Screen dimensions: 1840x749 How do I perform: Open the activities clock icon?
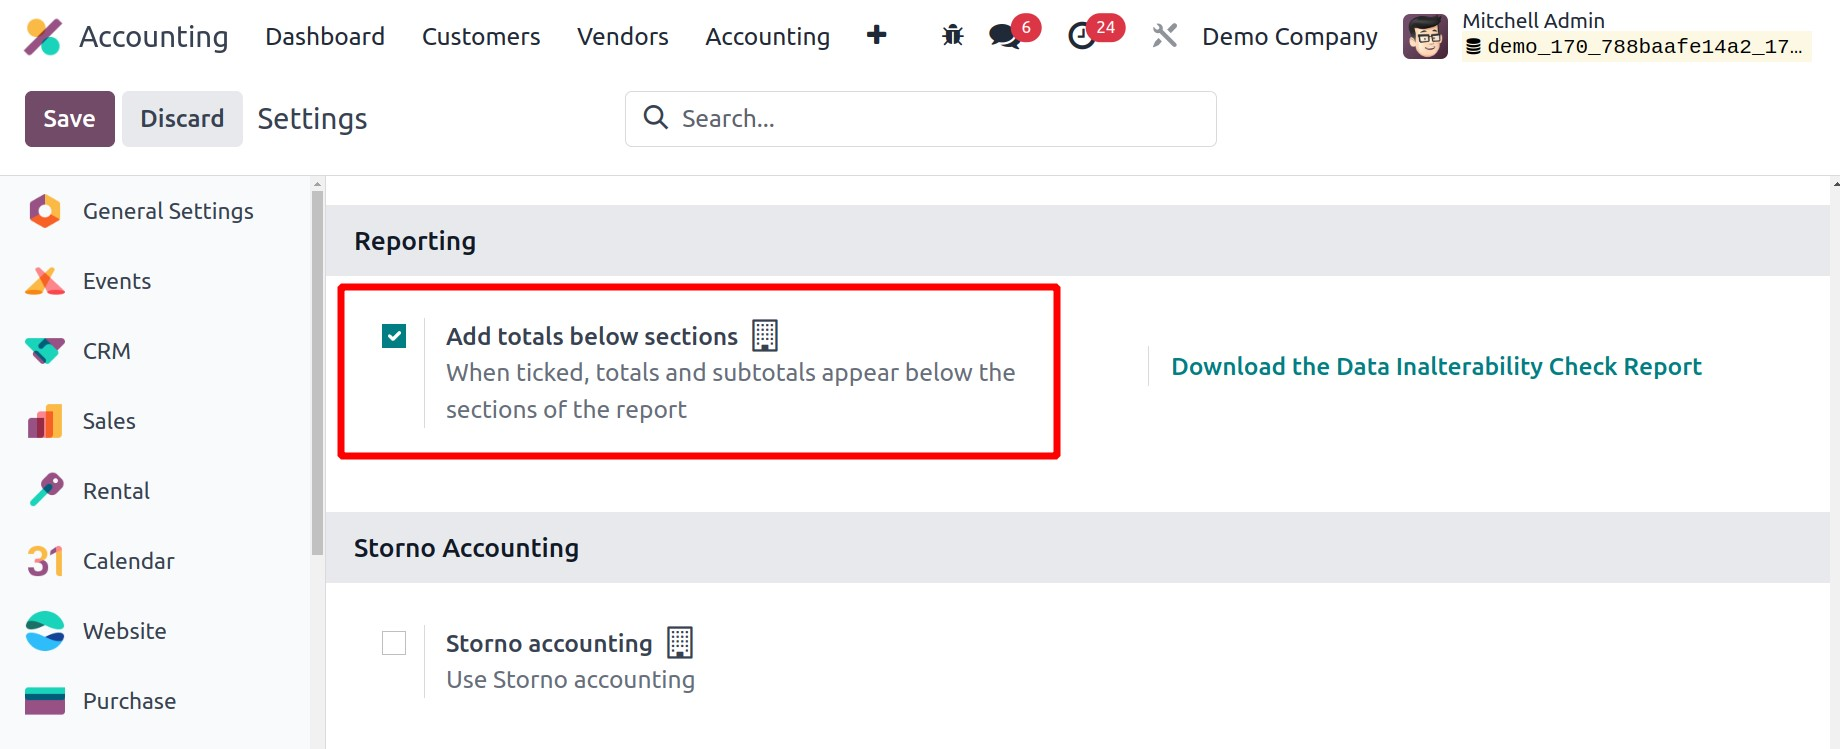pos(1082,36)
